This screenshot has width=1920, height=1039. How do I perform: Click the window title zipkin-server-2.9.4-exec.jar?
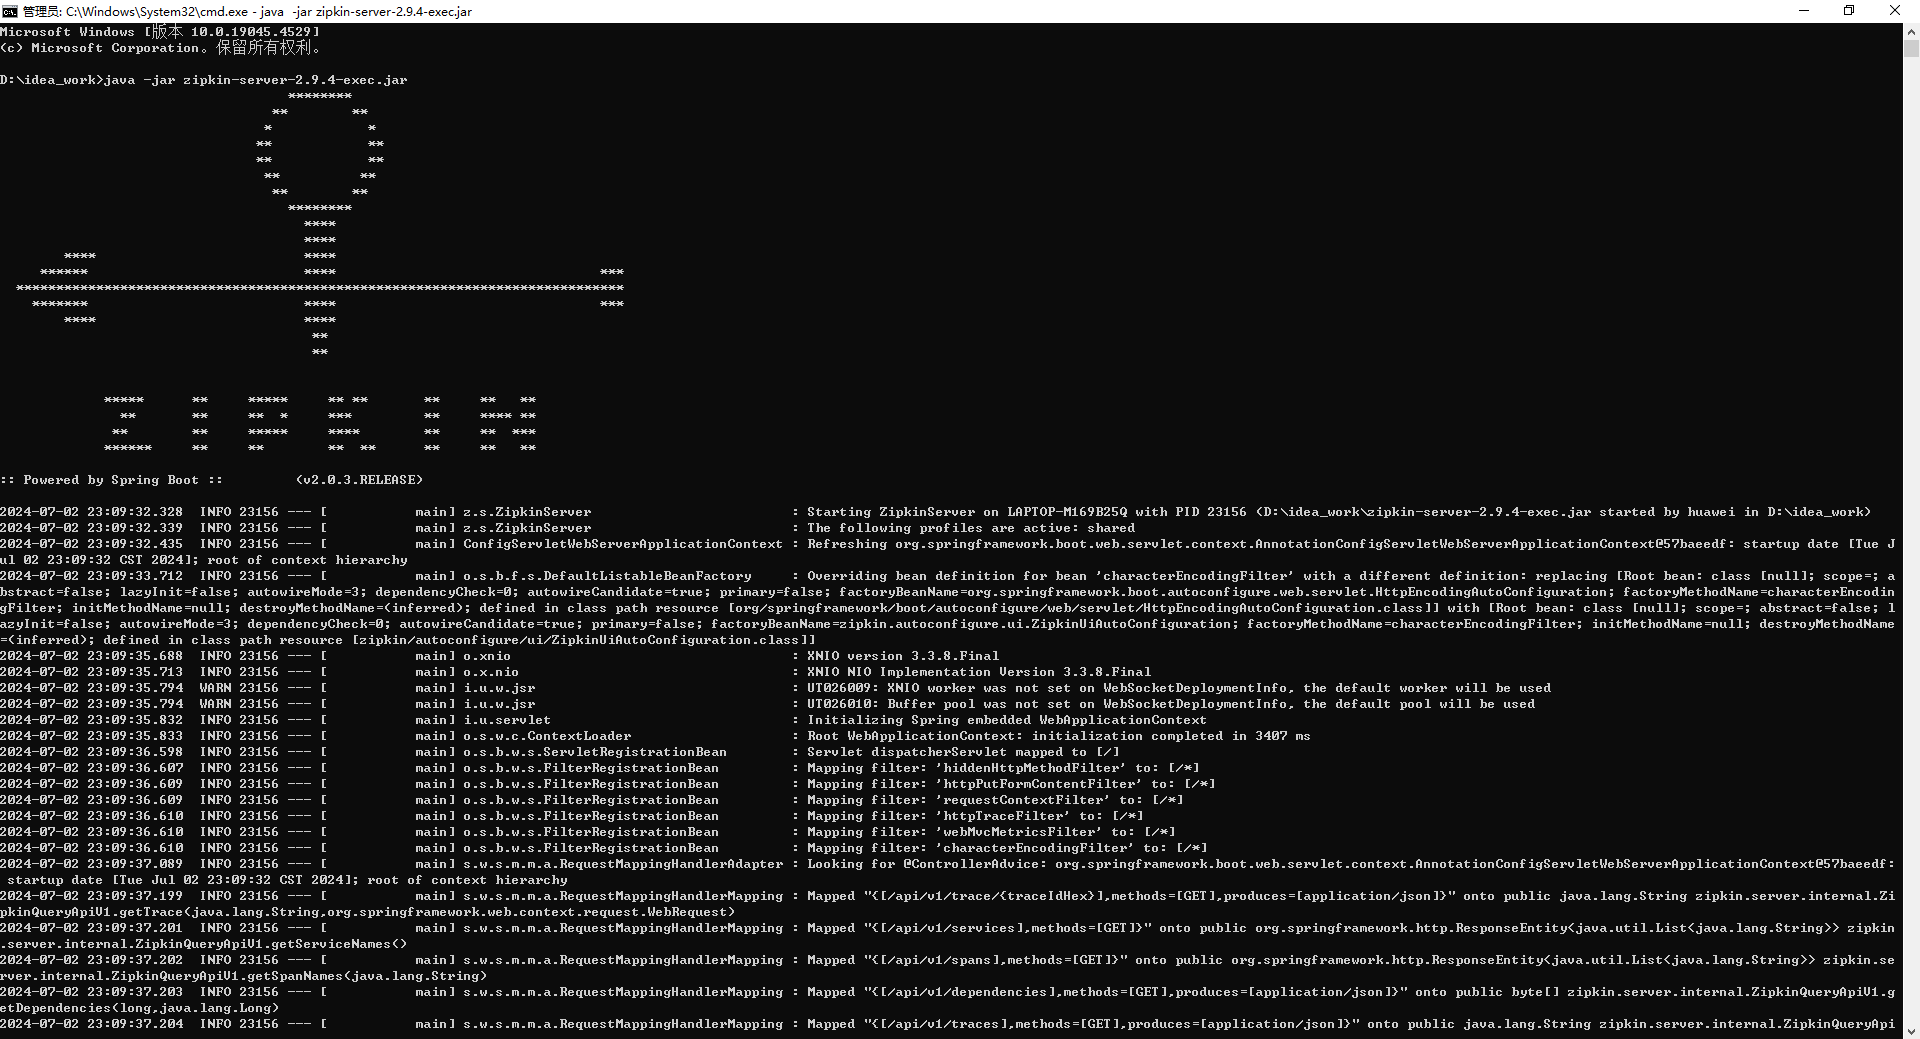[394, 12]
